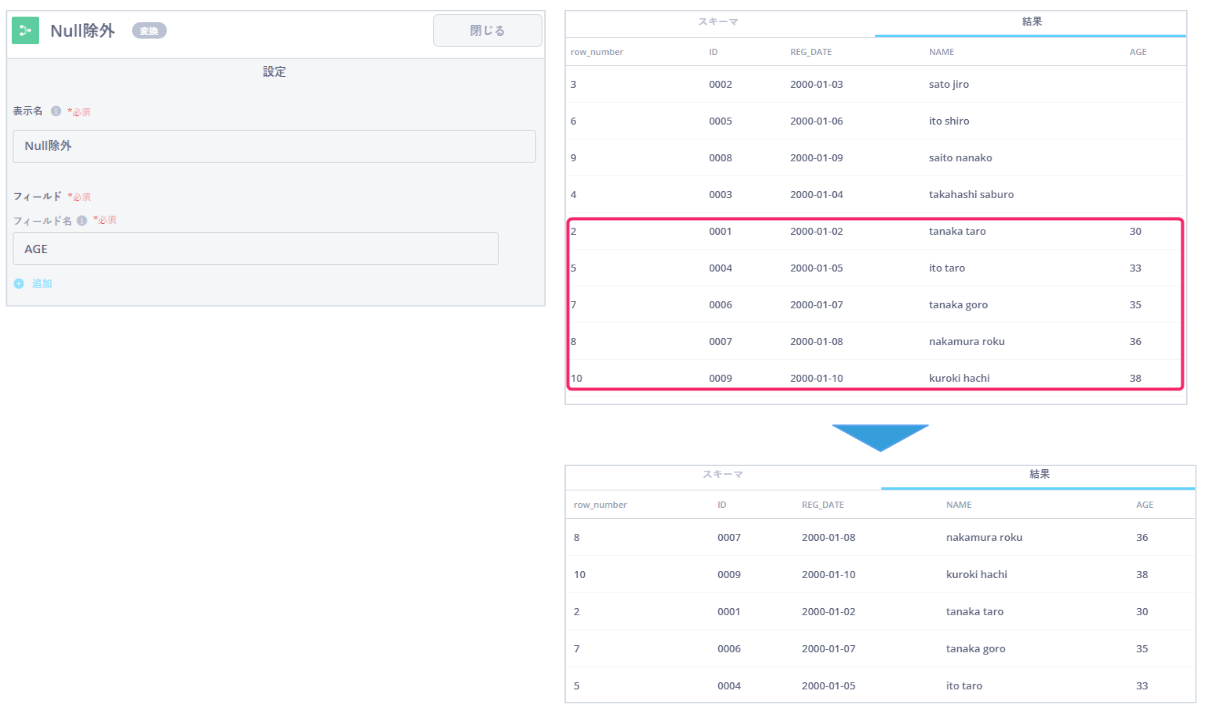Open the フィールド名 field showing AGE

[x=255, y=249]
